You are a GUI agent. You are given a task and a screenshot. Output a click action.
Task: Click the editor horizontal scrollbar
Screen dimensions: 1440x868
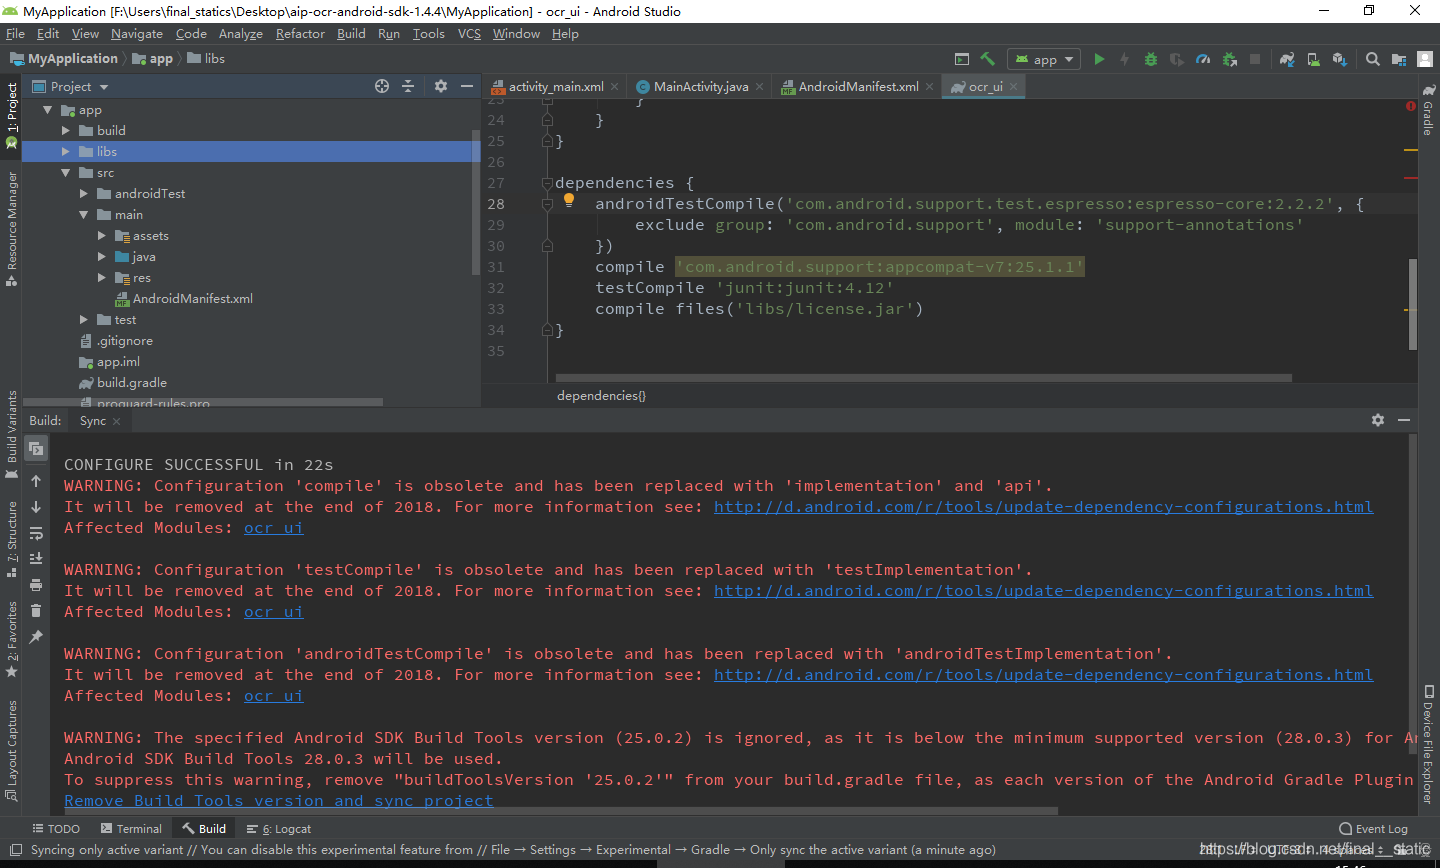pos(924,378)
